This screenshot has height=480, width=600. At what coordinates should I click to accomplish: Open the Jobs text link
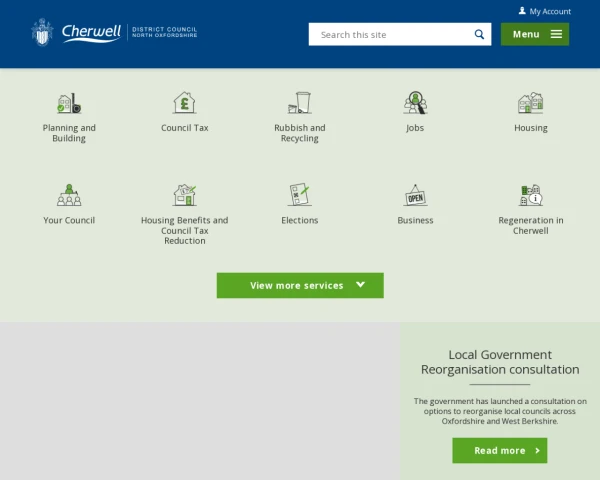point(415,128)
